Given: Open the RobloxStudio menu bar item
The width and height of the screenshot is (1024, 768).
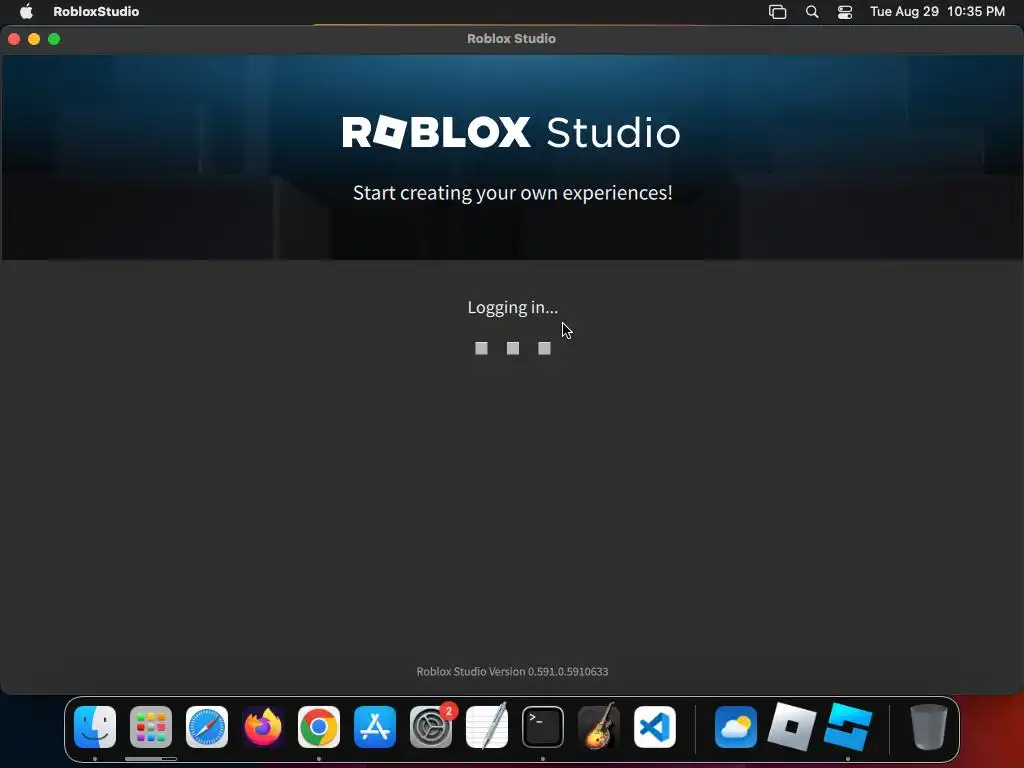Looking at the screenshot, I should tap(96, 11).
